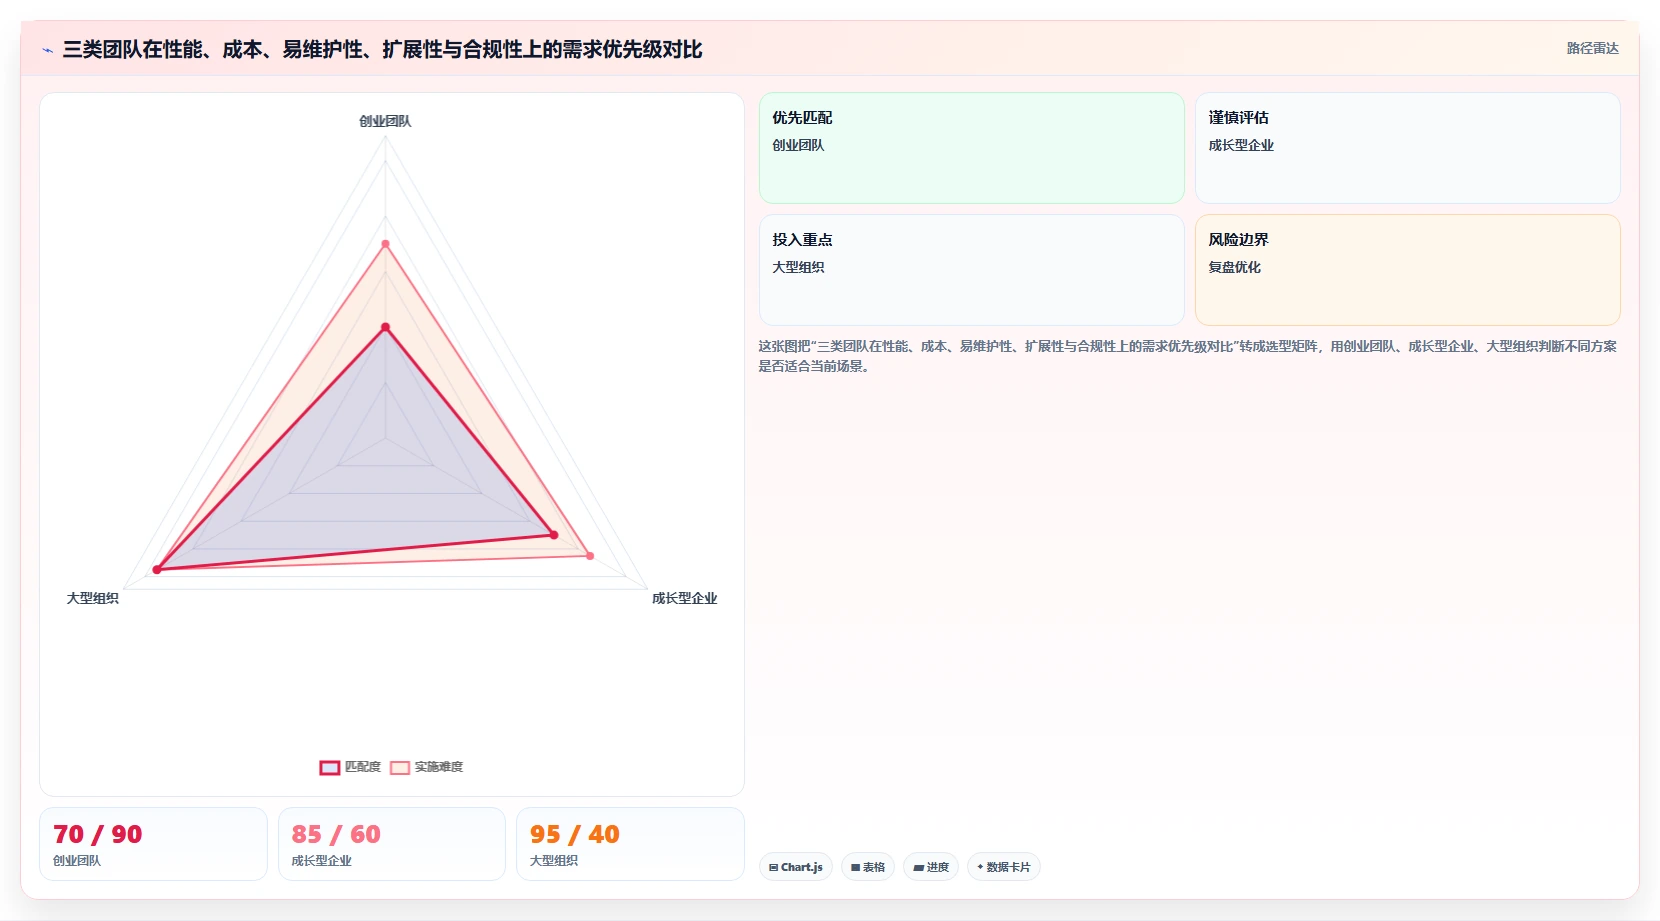Click 匹配度 data point on 创业团队 axis

[x=385, y=328]
